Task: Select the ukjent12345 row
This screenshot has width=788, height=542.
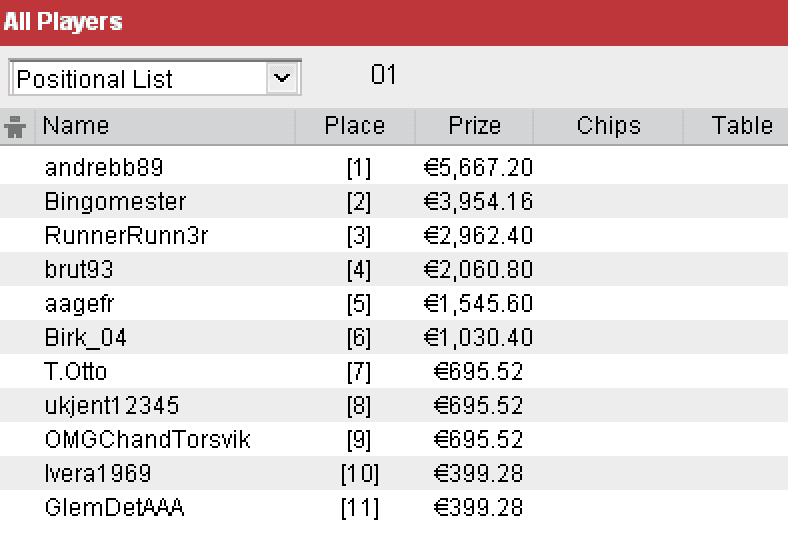Action: click(394, 405)
